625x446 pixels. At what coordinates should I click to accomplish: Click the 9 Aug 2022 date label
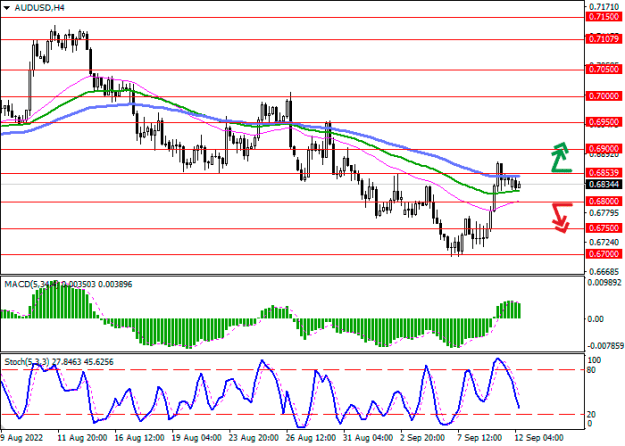click(x=22, y=438)
